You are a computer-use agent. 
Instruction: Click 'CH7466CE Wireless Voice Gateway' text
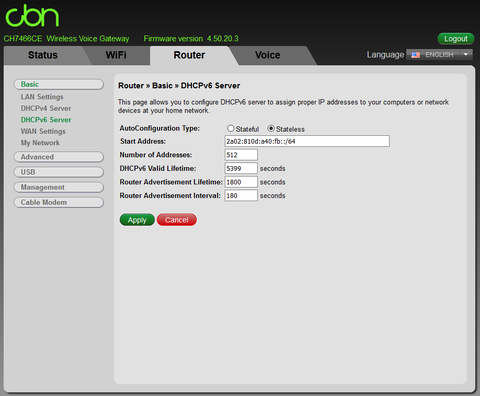(x=66, y=39)
